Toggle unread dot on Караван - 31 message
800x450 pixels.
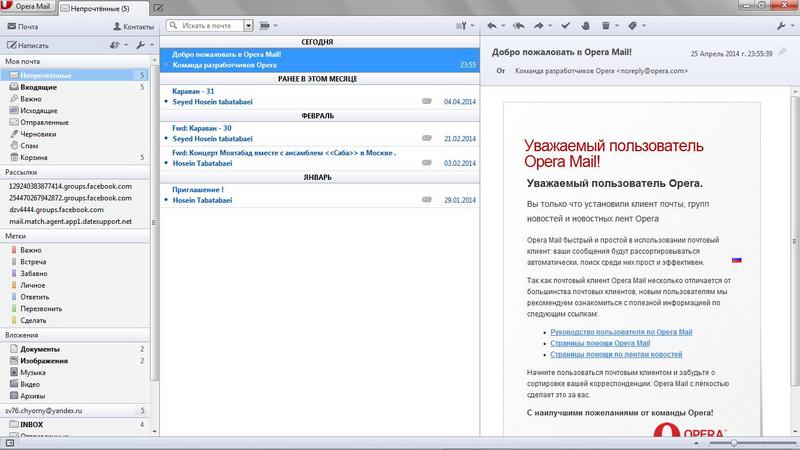(x=166, y=102)
